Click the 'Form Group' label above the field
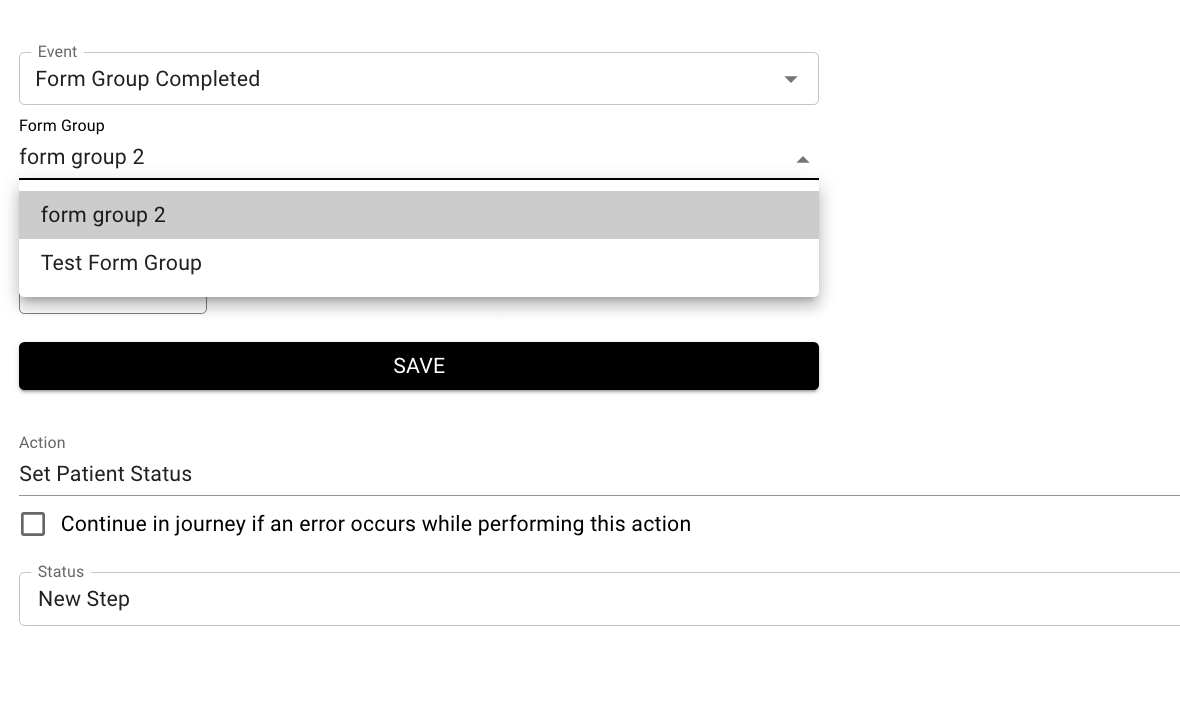The image size is (1180, 720). click(x=61, y=126)
